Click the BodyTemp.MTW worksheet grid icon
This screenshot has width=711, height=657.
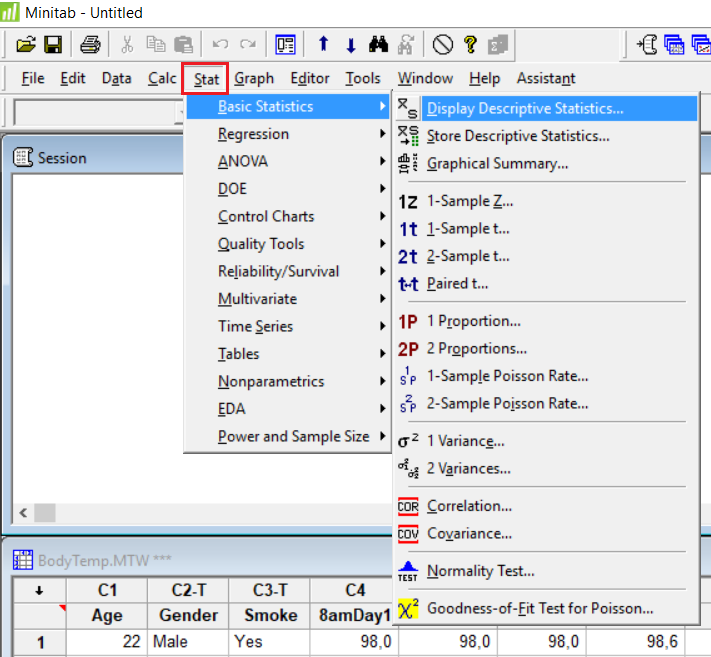tap(23, 560)
